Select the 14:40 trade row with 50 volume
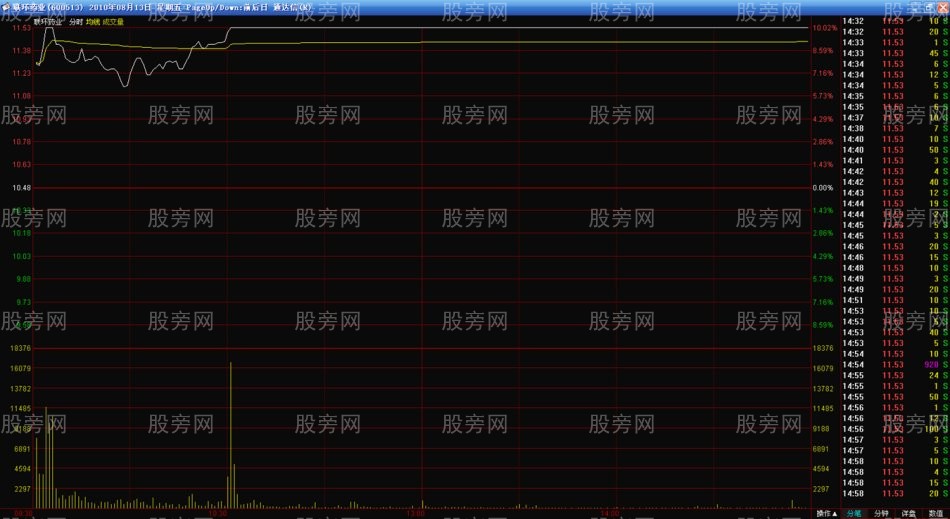Image resolution: width=950 pixels, height=519 pixels. [x=895, y=150]
